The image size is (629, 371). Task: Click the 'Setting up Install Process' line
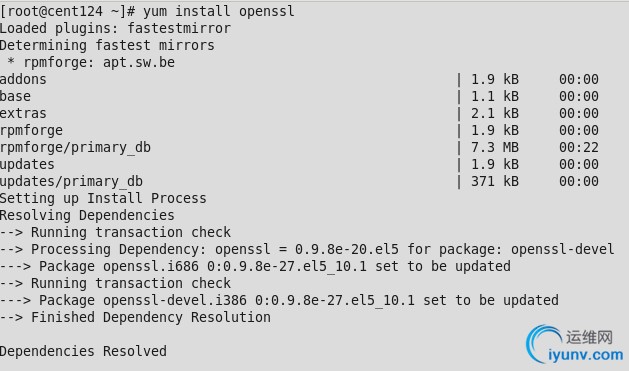pos(103,198)
